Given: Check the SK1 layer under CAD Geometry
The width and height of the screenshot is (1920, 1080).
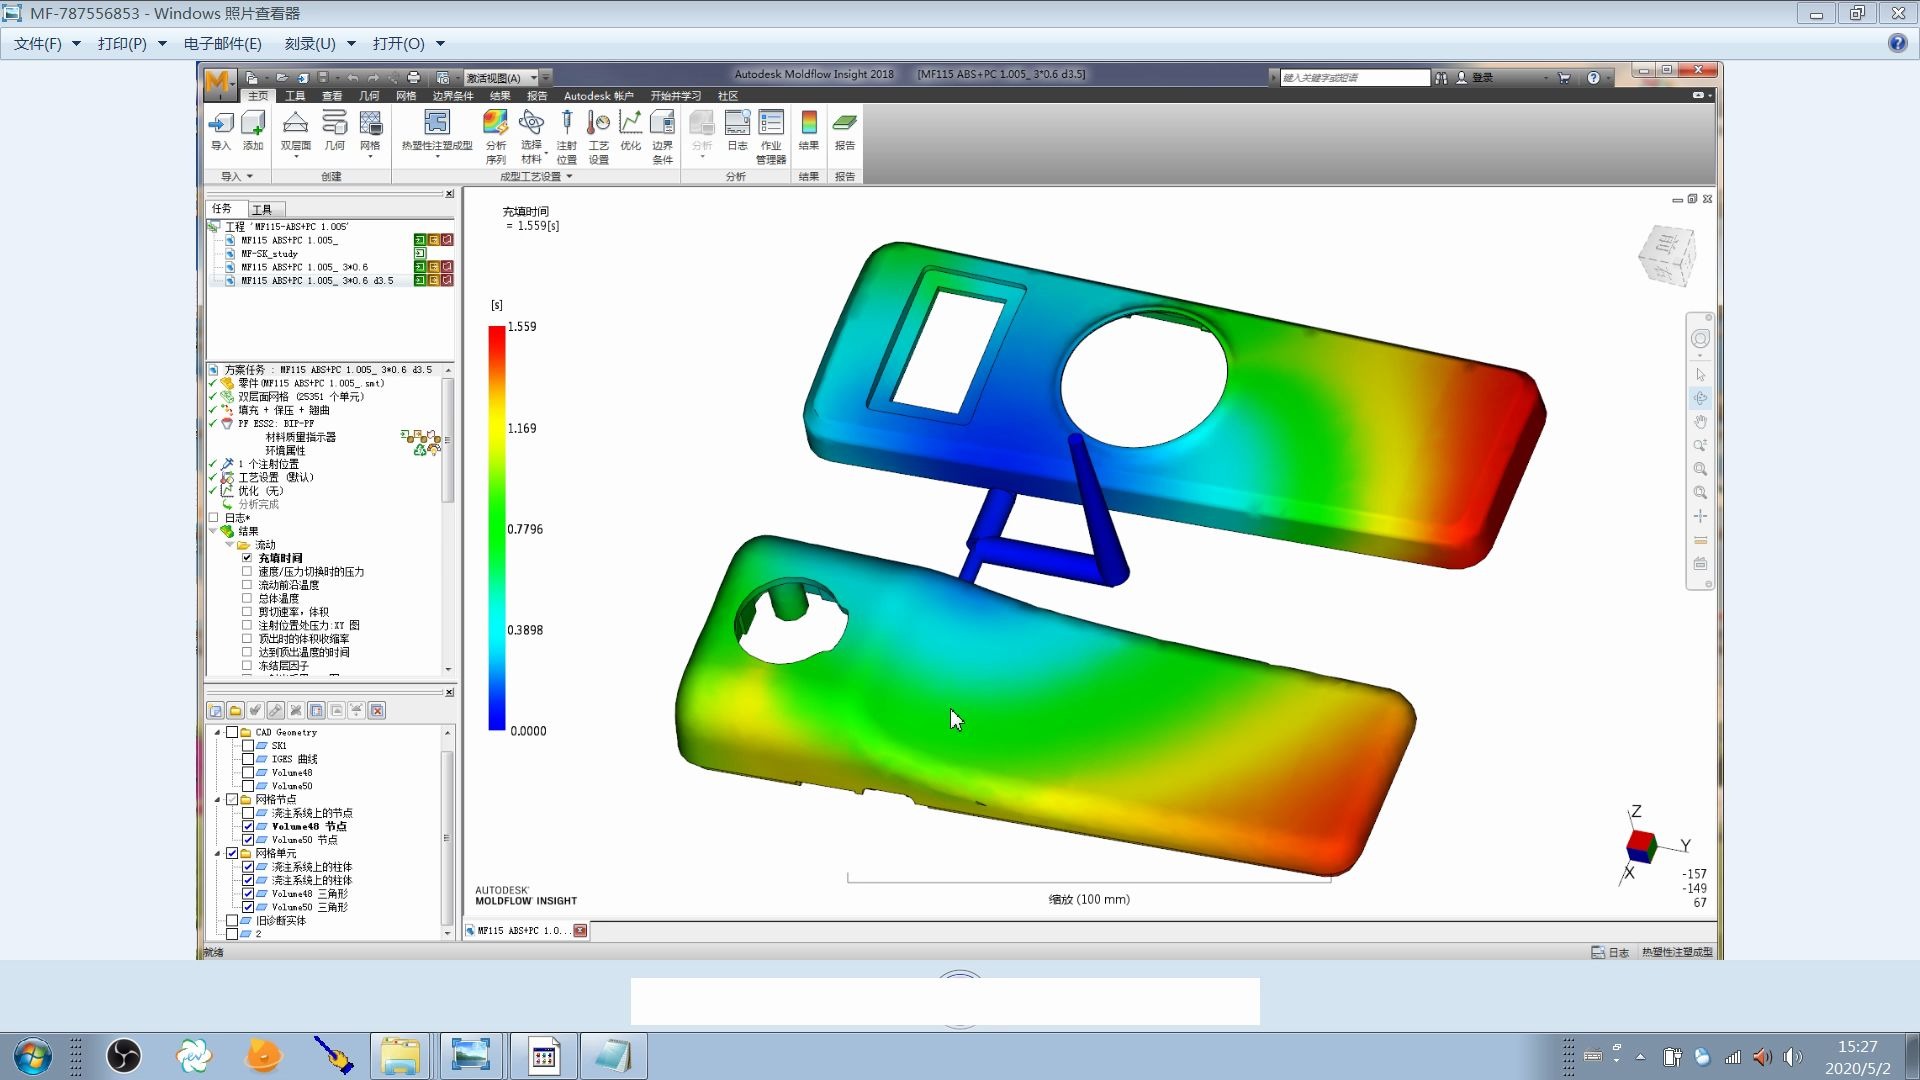Looking at the screenshot, I should [x=249, y=745].
